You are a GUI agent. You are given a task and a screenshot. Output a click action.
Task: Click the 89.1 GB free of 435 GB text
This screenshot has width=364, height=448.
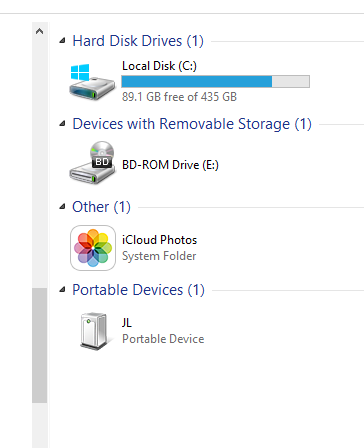tap(179, 97)
